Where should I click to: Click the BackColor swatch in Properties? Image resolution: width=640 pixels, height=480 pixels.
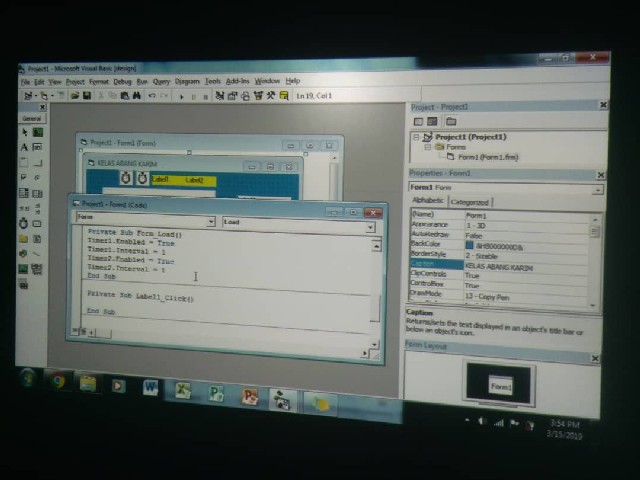click(469, 245)
